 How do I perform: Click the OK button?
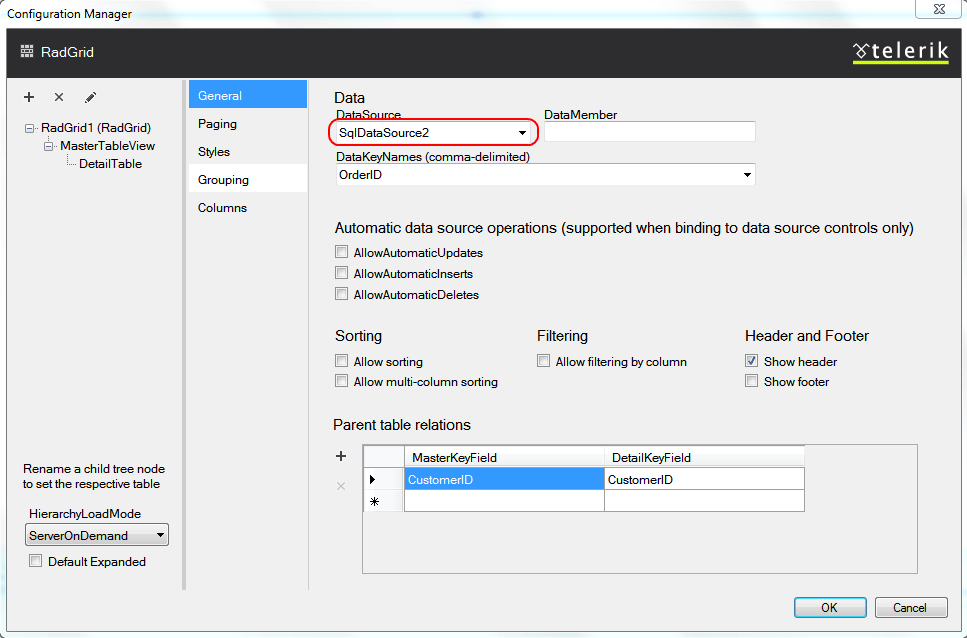[x=829, y=606]
